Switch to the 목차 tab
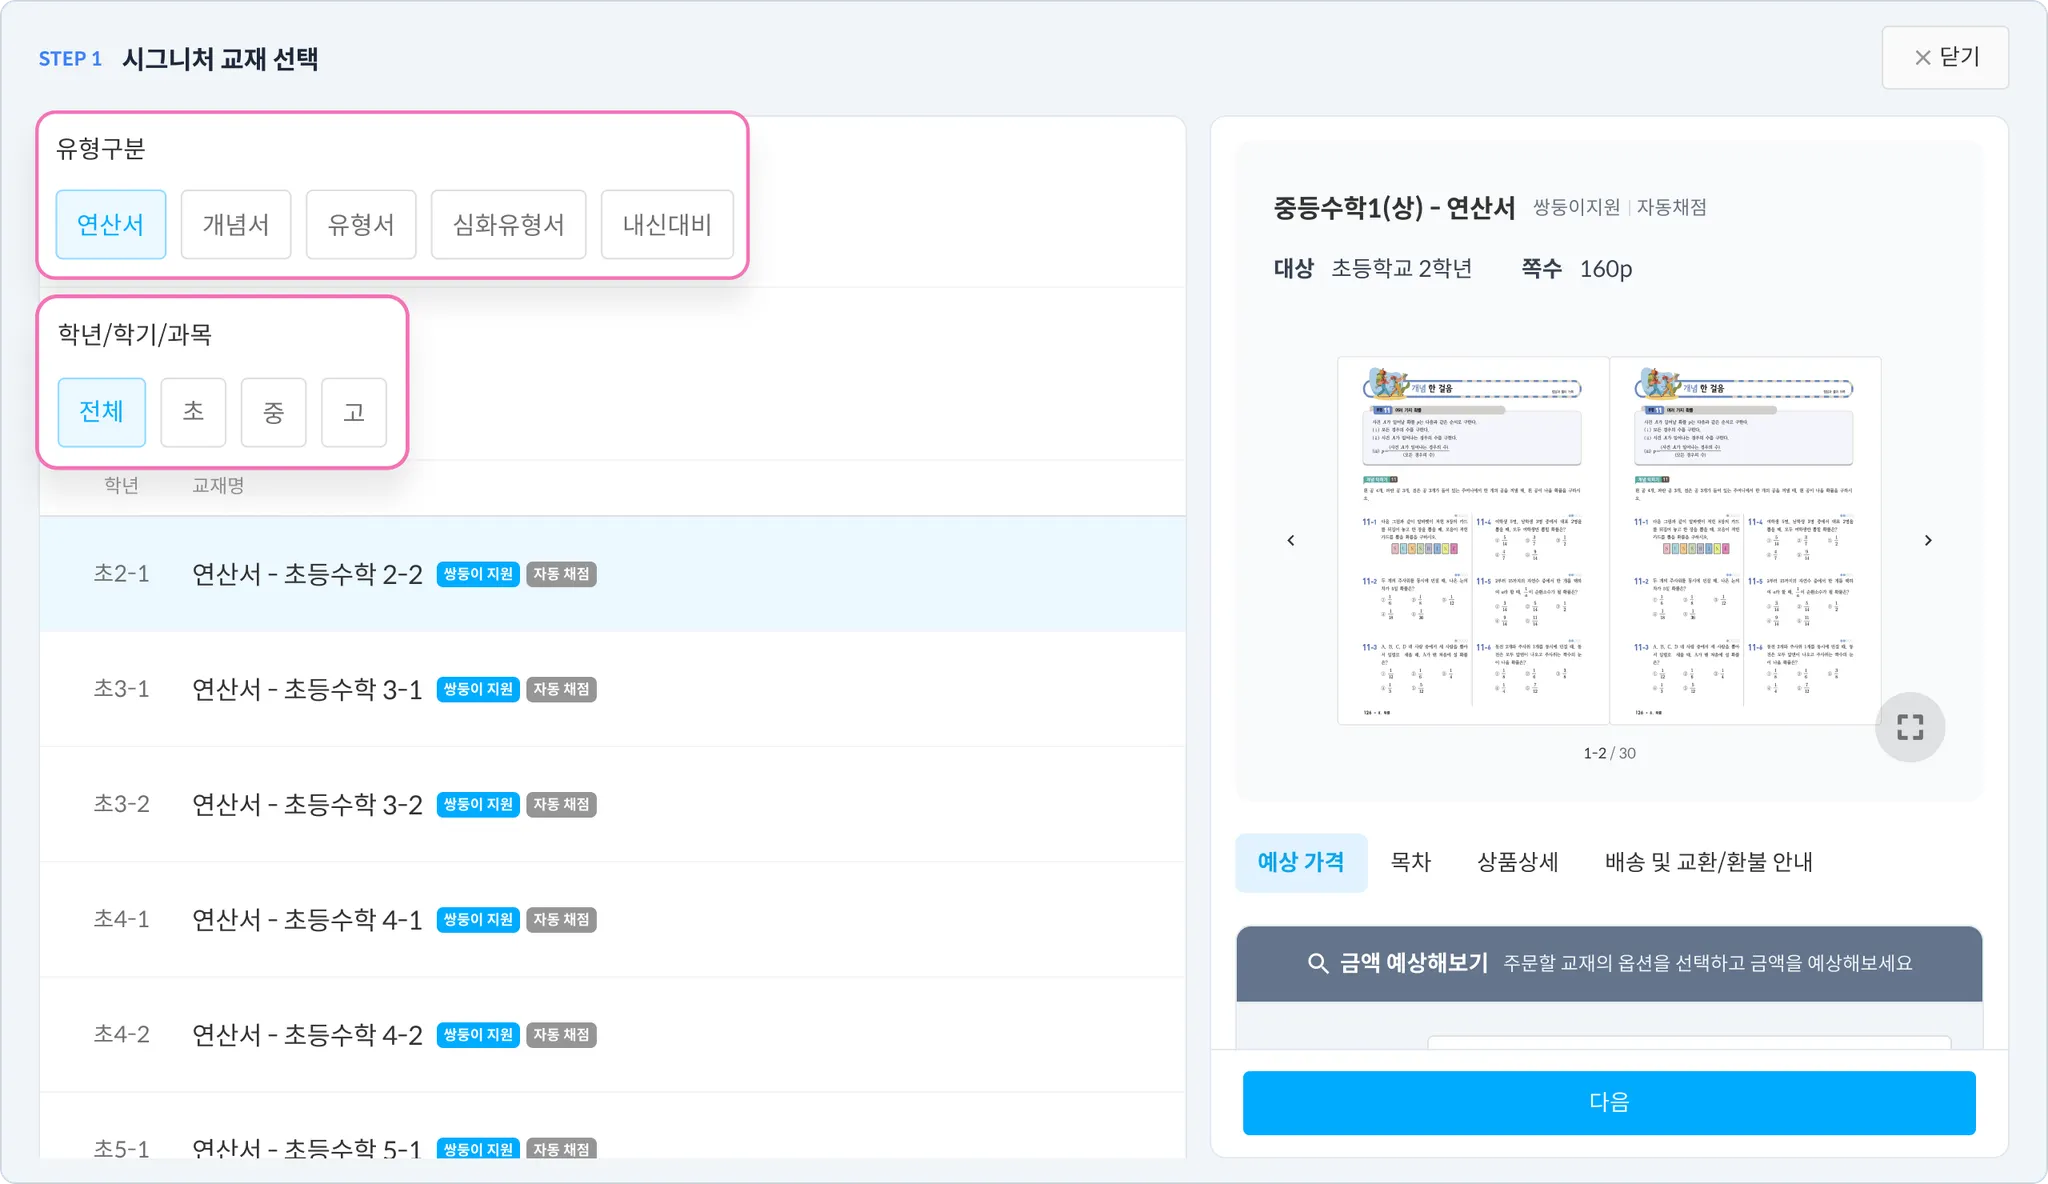The width and height of the screenshot is (2048, 1184). (x=1410, y=862)
